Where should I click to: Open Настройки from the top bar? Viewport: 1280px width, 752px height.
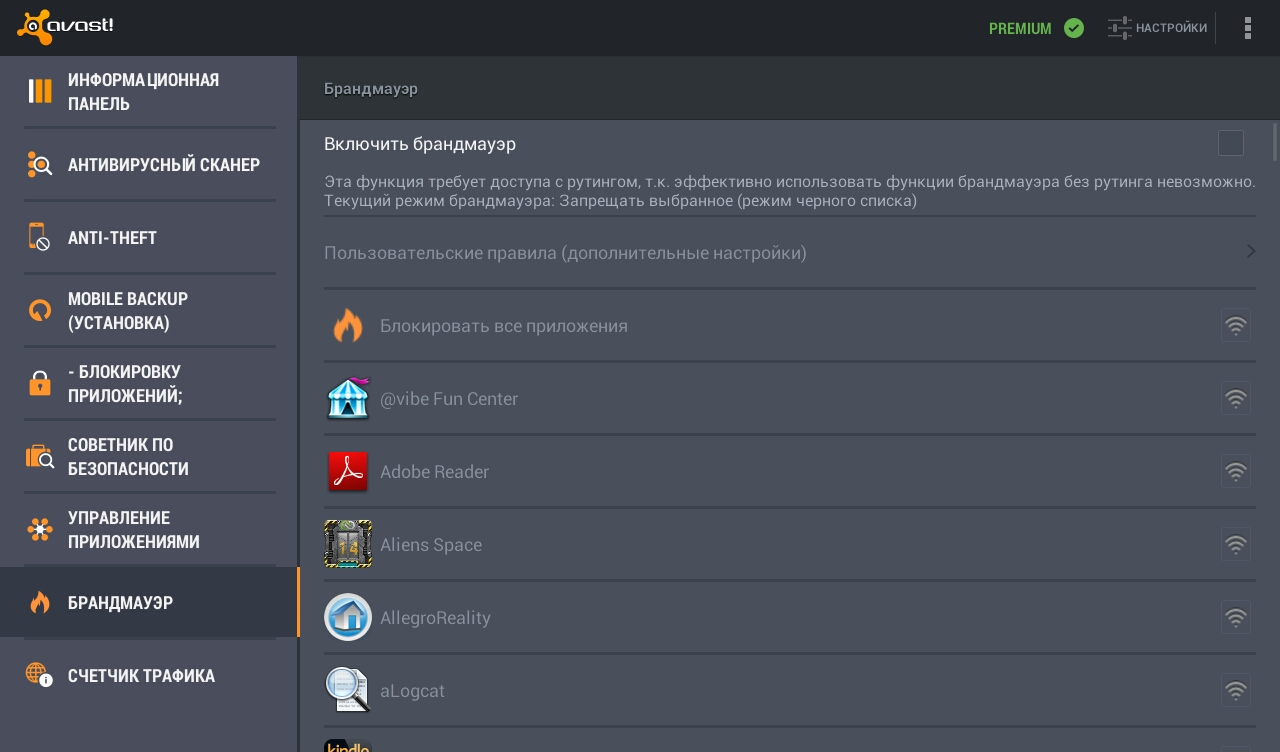pos(1157,28)
